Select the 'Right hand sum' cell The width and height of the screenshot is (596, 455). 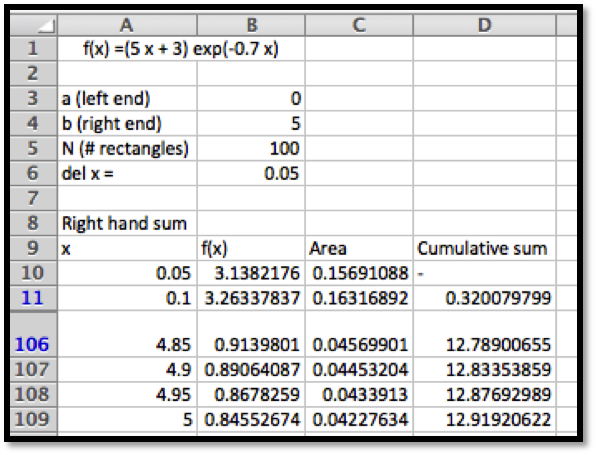coord(127,223)
